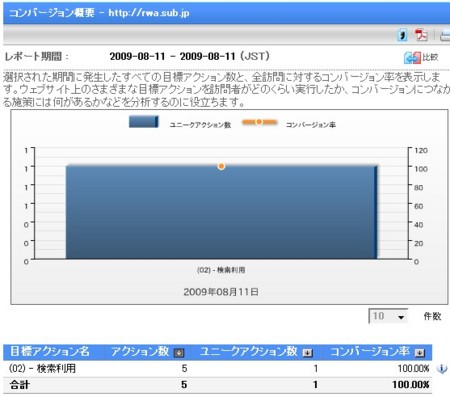Screen dimensions: 450x397
Task: Open the 比較 comparison link
Action: tap(421, 57)
